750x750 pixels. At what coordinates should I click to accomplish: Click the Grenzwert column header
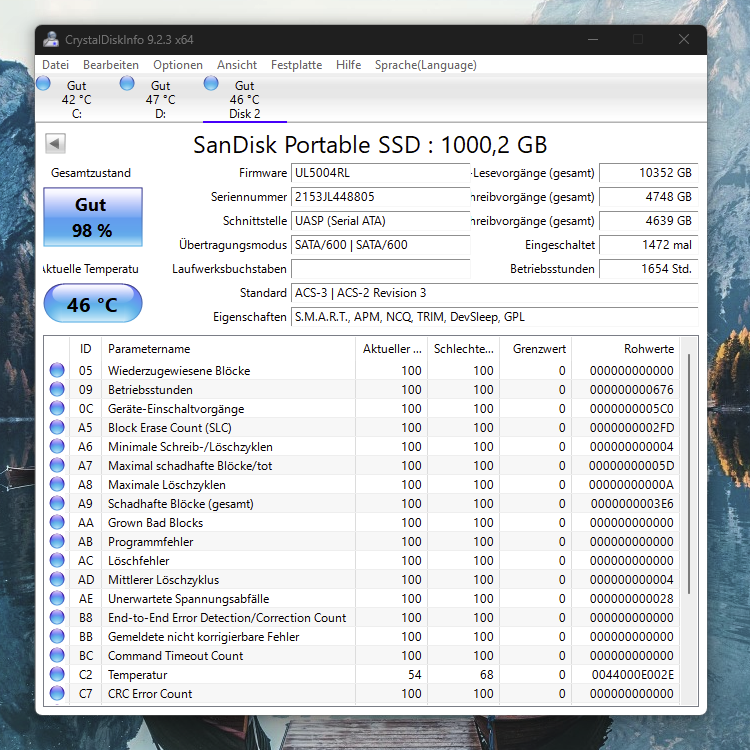tap(536, 349)
